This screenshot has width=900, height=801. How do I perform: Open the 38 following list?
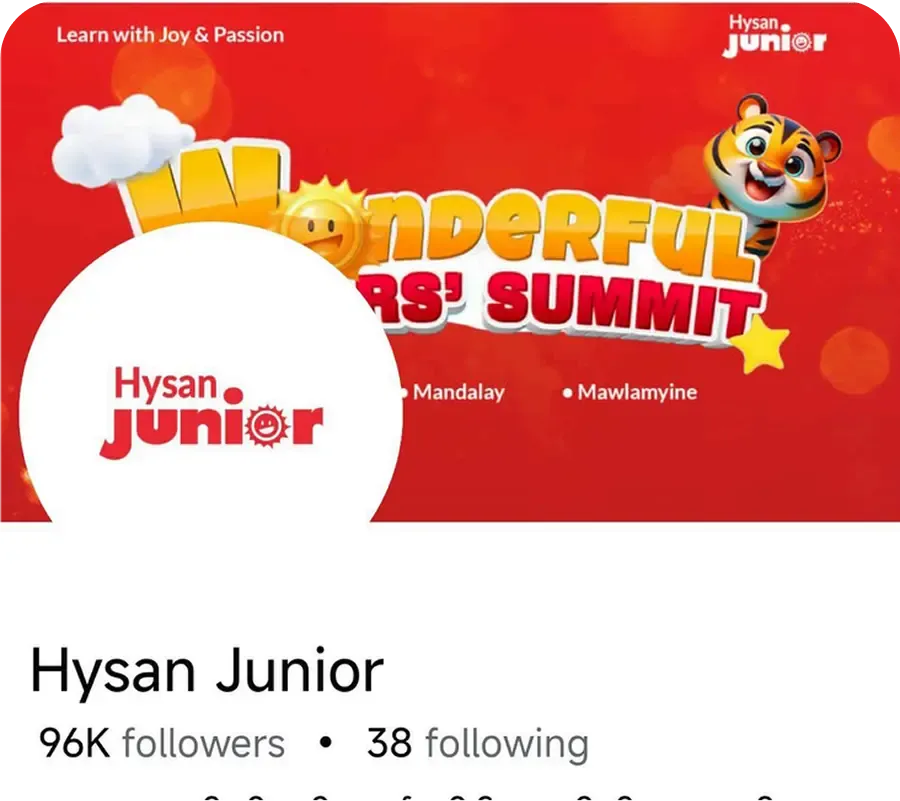[x=478, y=743]
